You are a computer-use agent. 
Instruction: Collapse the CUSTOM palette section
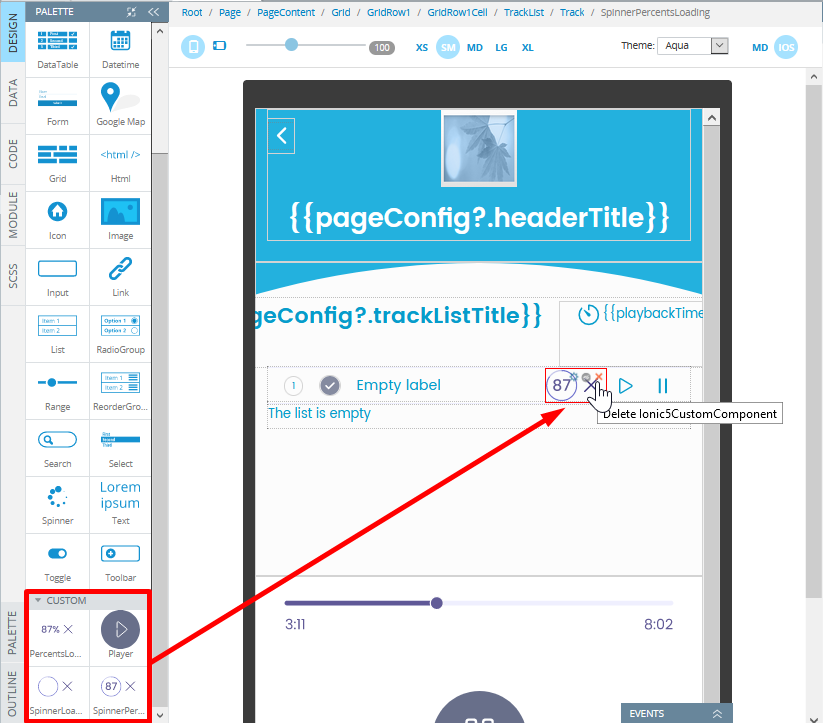tap(38, 600)
